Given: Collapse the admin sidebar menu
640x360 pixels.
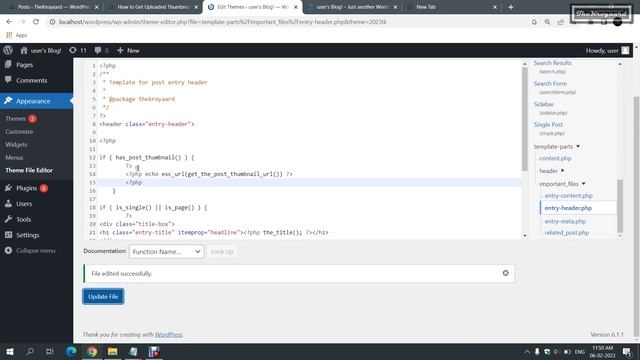Looking at the screenshot, I should pyautogui.click(x=36, y=251).
